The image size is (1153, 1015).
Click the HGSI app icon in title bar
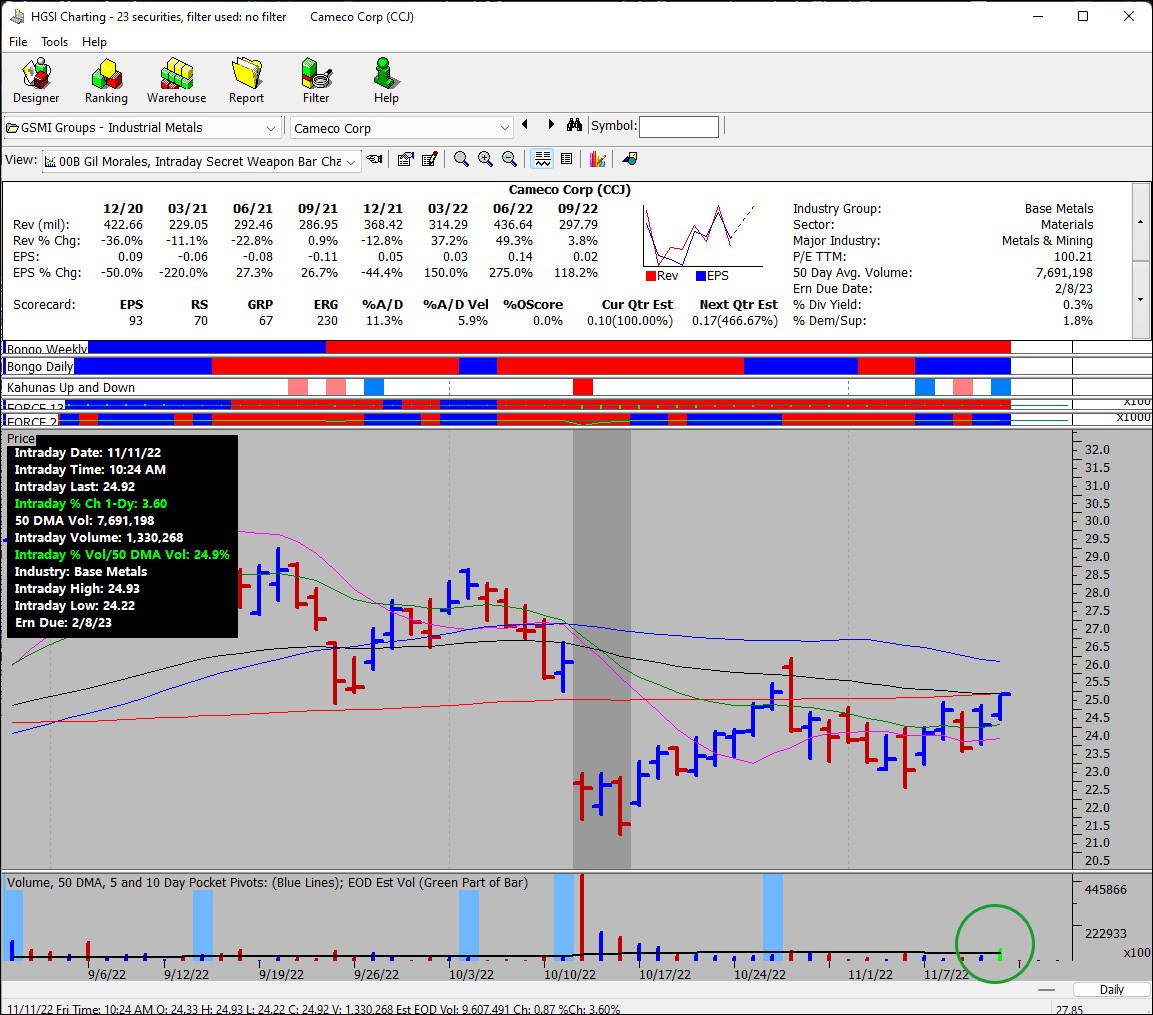16,16
